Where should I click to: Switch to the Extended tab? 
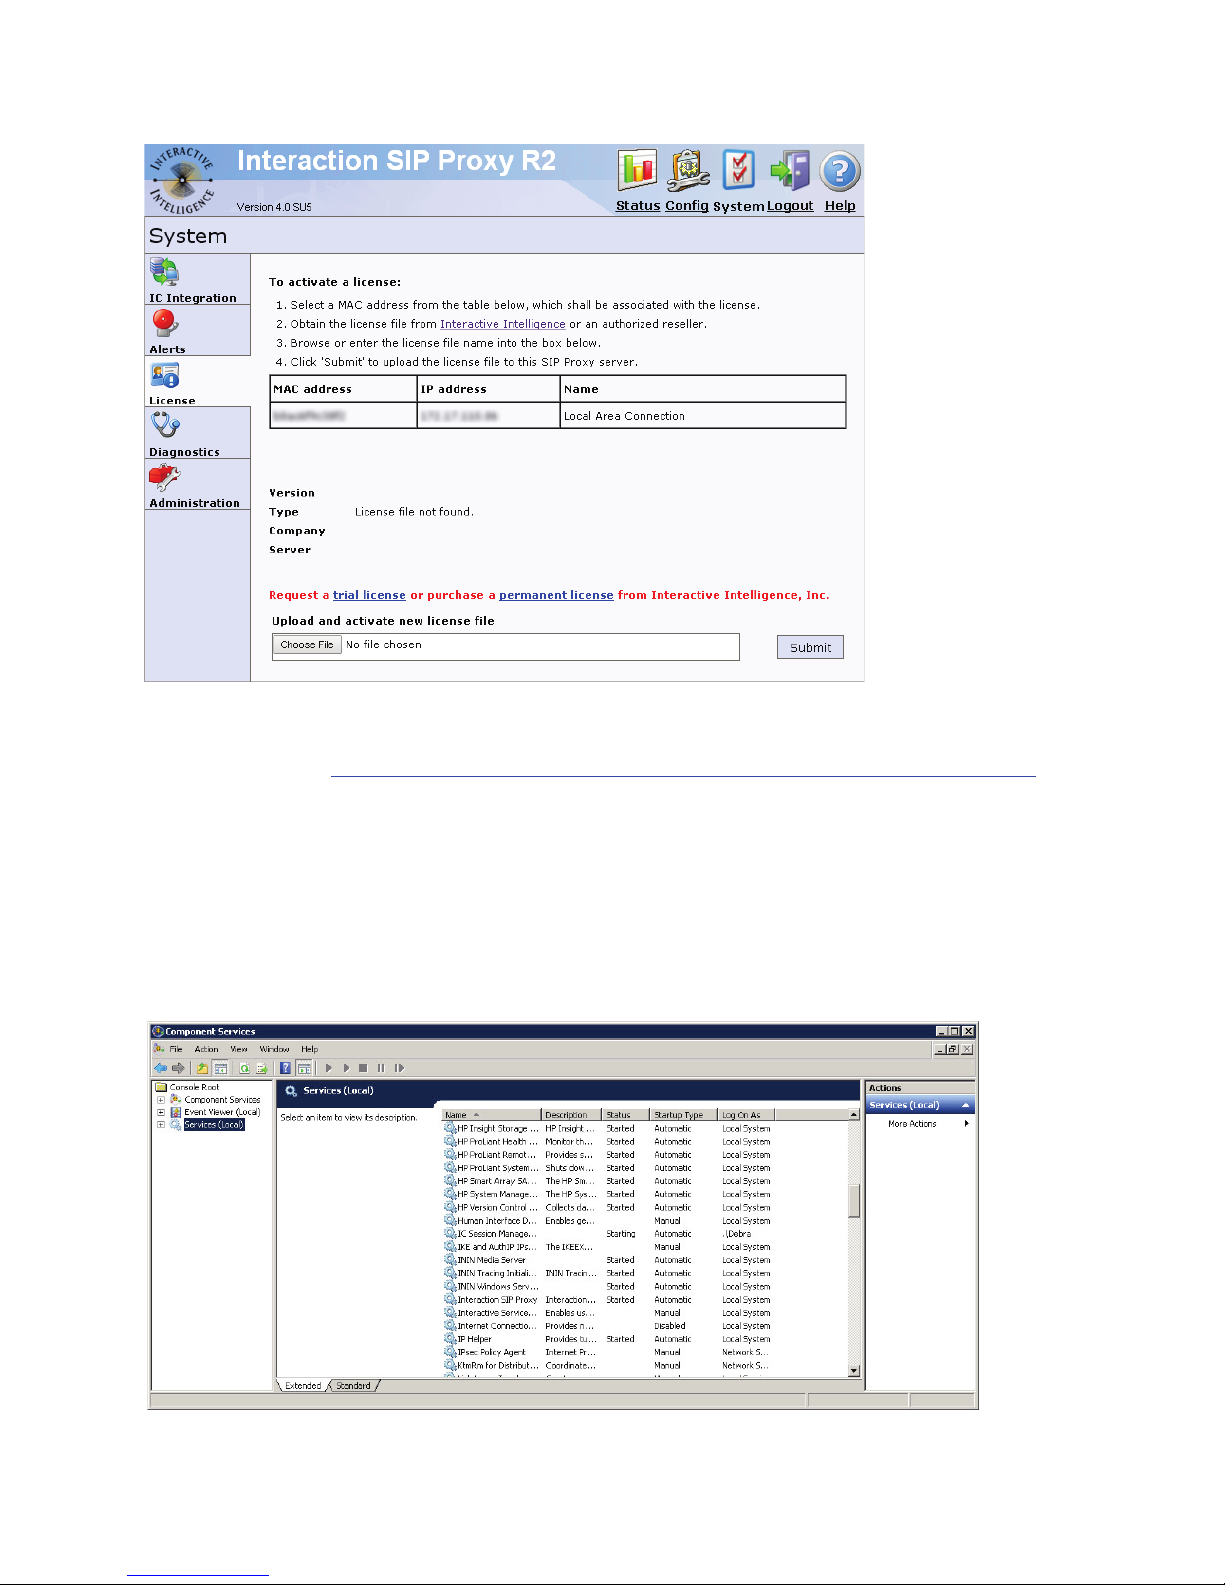point(303,1386)
